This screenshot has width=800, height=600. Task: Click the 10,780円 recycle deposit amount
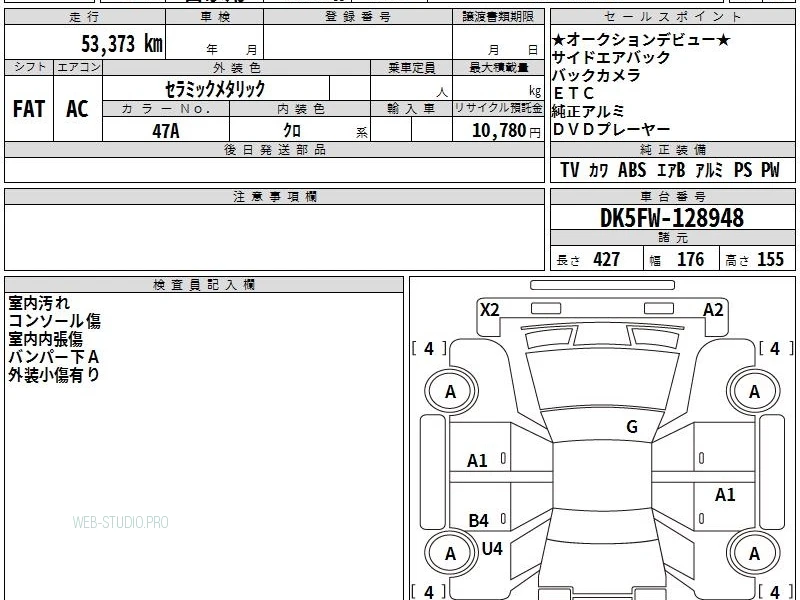[506, 131]
